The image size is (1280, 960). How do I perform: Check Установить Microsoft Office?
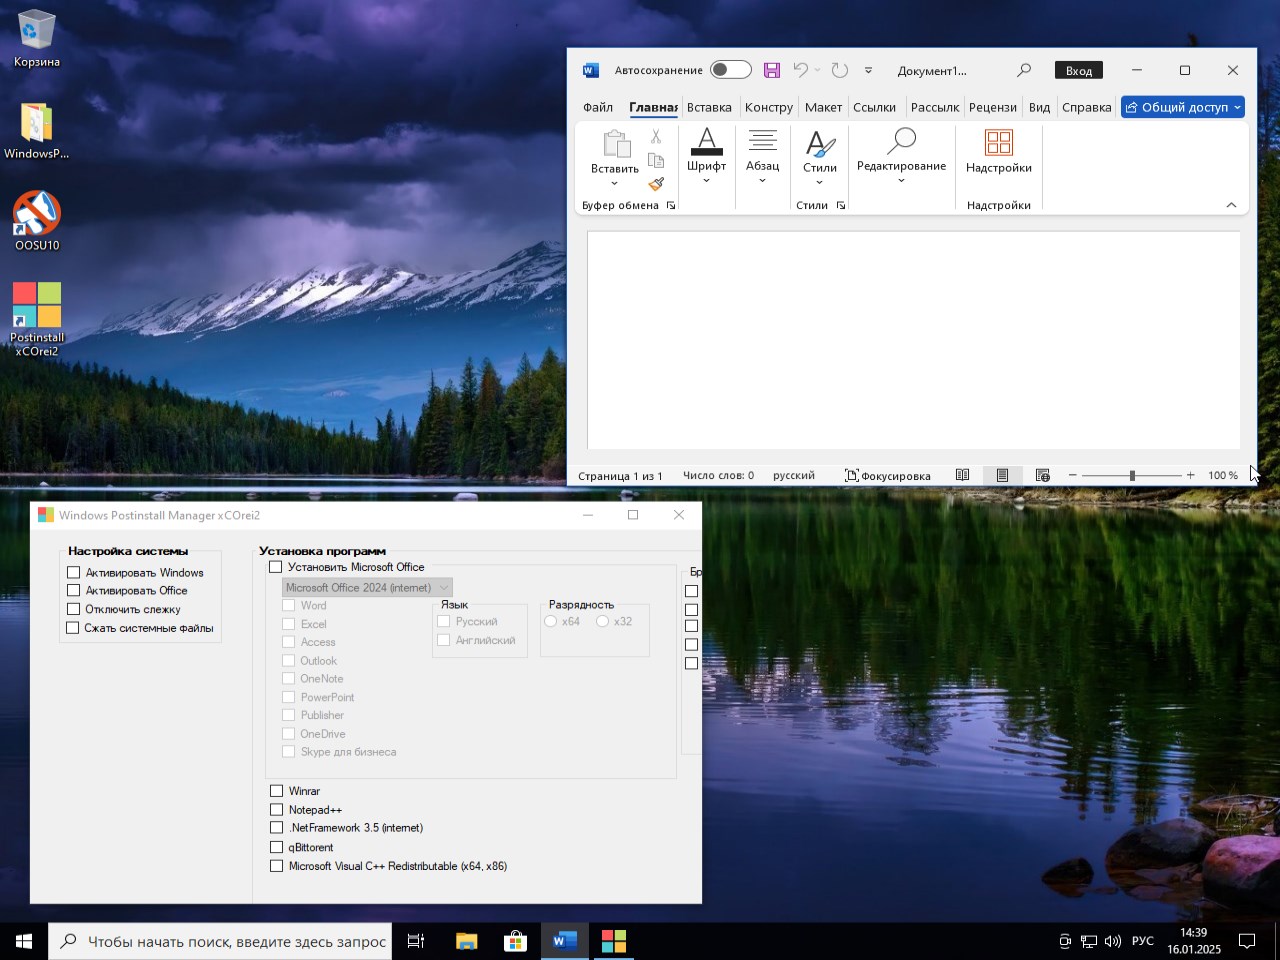[x=276, y=567]
